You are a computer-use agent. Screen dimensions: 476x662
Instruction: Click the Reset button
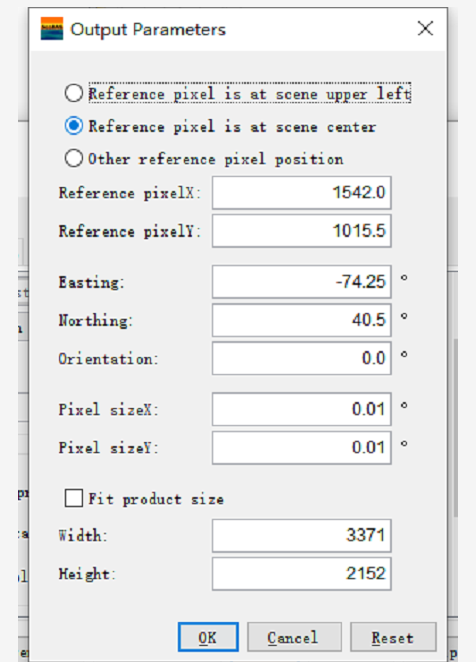point(393,637)
